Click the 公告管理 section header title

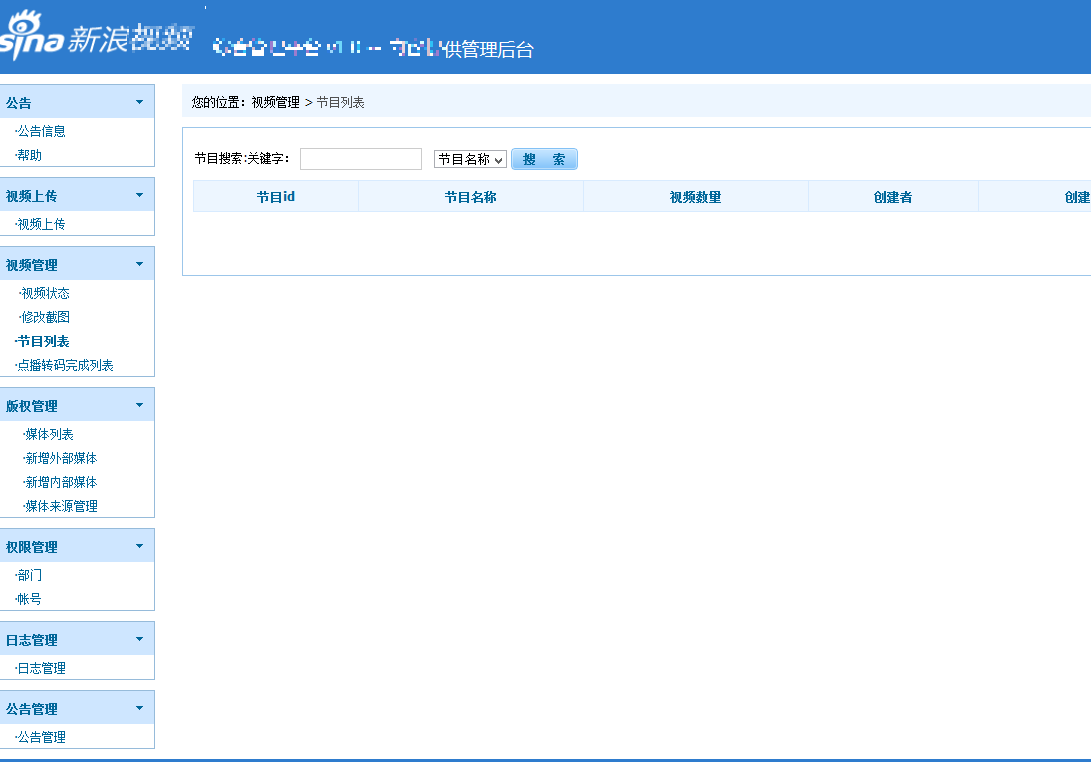[31, 709]
